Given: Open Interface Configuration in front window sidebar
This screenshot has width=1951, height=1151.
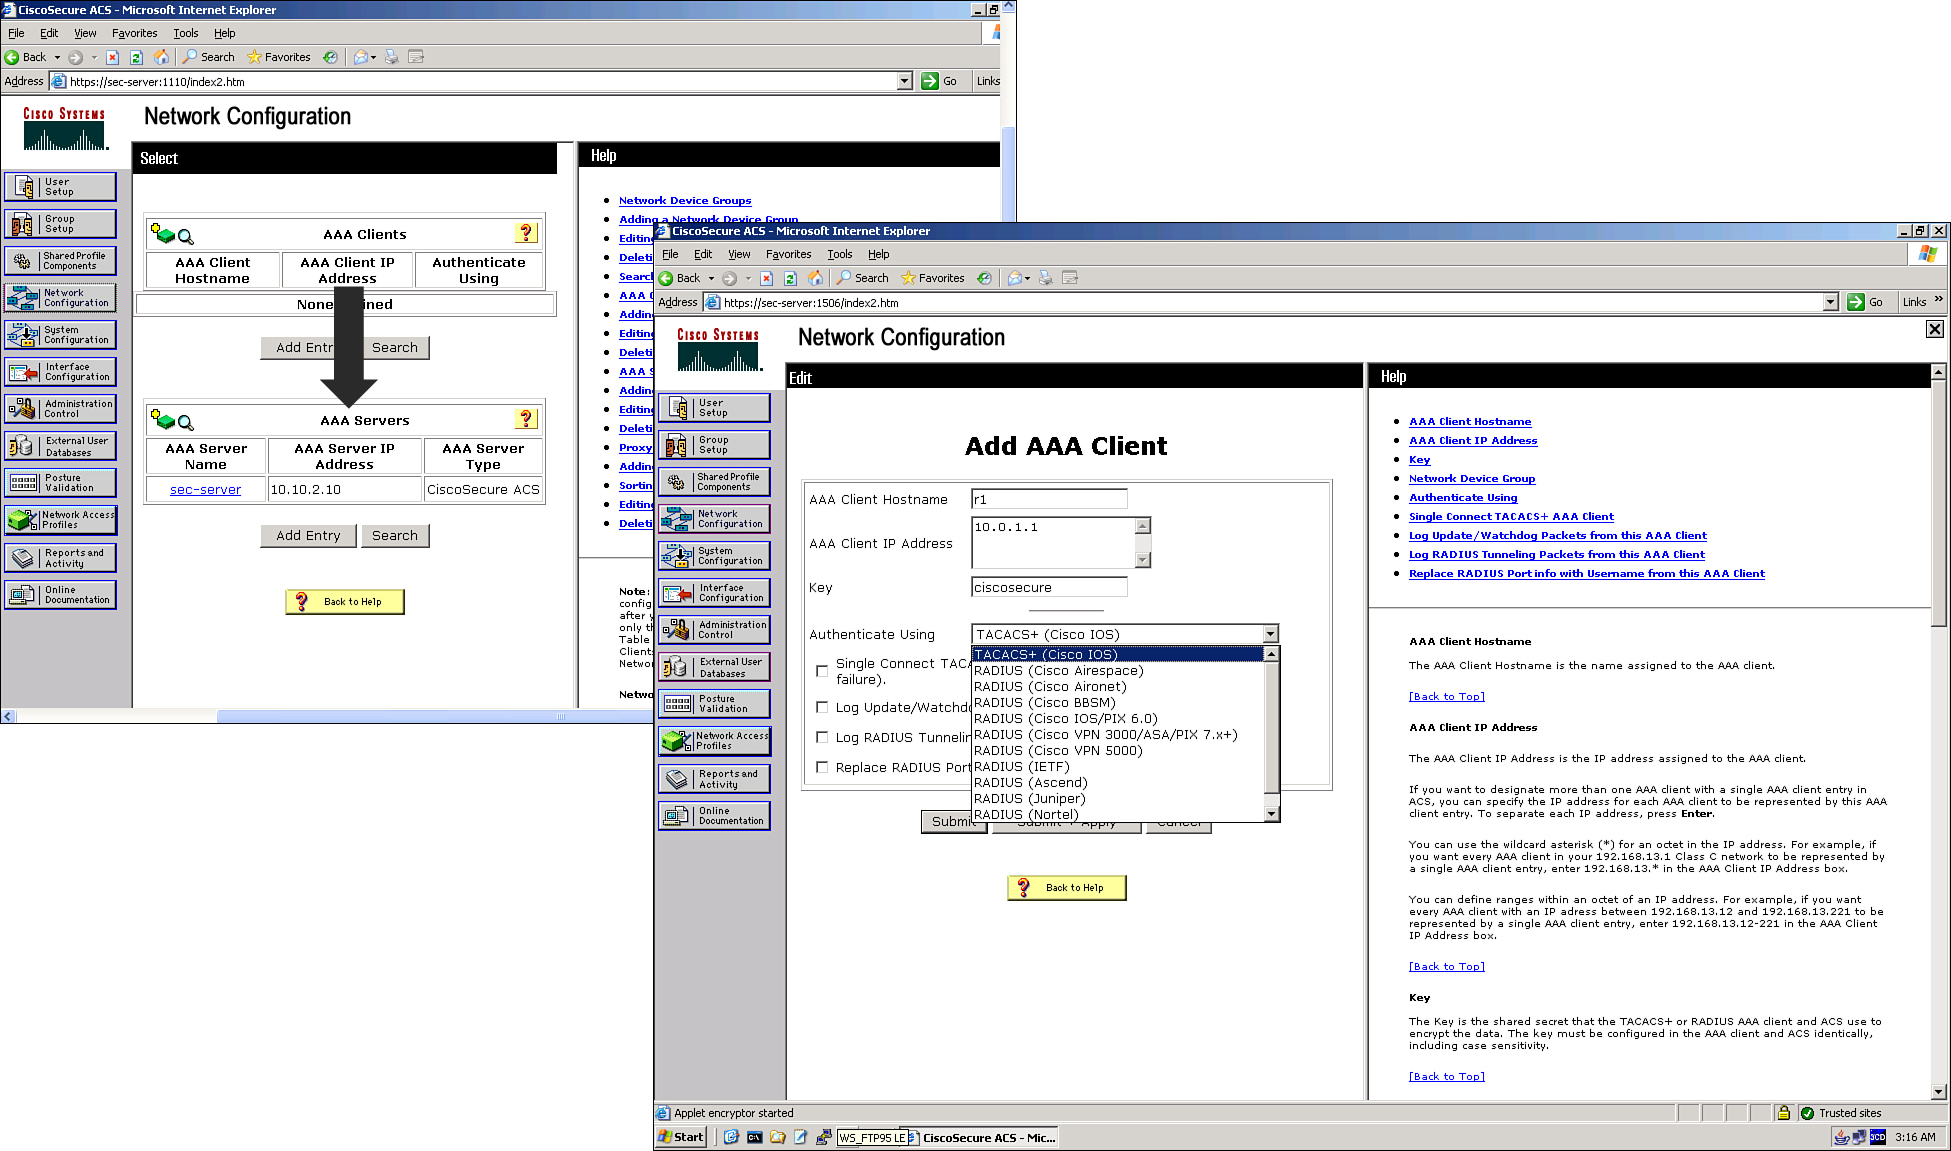Looking at the screenshot, I should point(714,593).
